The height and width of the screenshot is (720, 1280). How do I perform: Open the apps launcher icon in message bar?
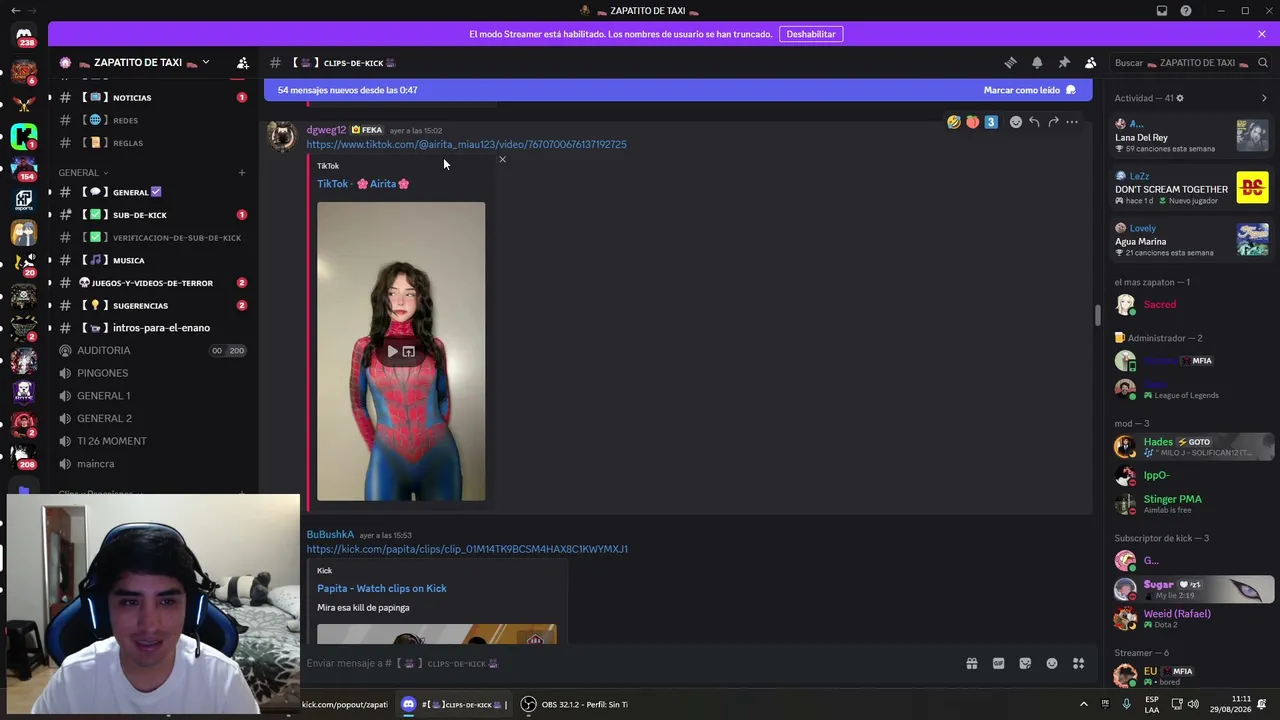point(1078,663)
